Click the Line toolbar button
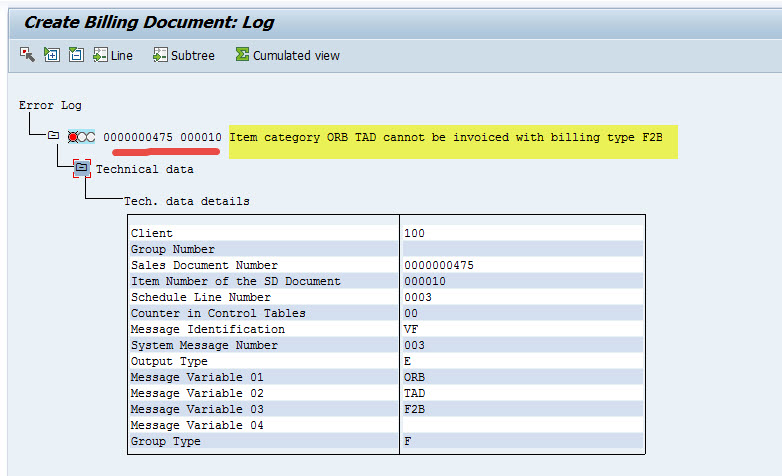 [x=113, y=55]
